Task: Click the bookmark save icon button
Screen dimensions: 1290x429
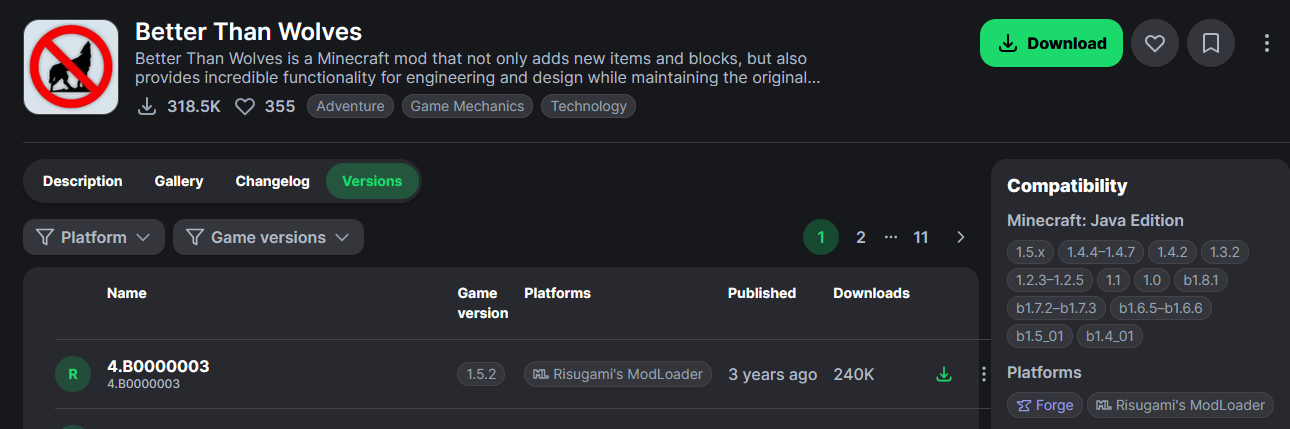Action: point(1211,43)
